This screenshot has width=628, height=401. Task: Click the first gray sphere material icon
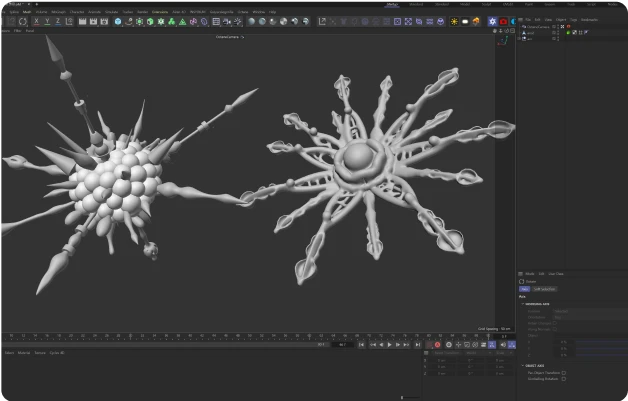pyautogui.click(x=252, y=22)
